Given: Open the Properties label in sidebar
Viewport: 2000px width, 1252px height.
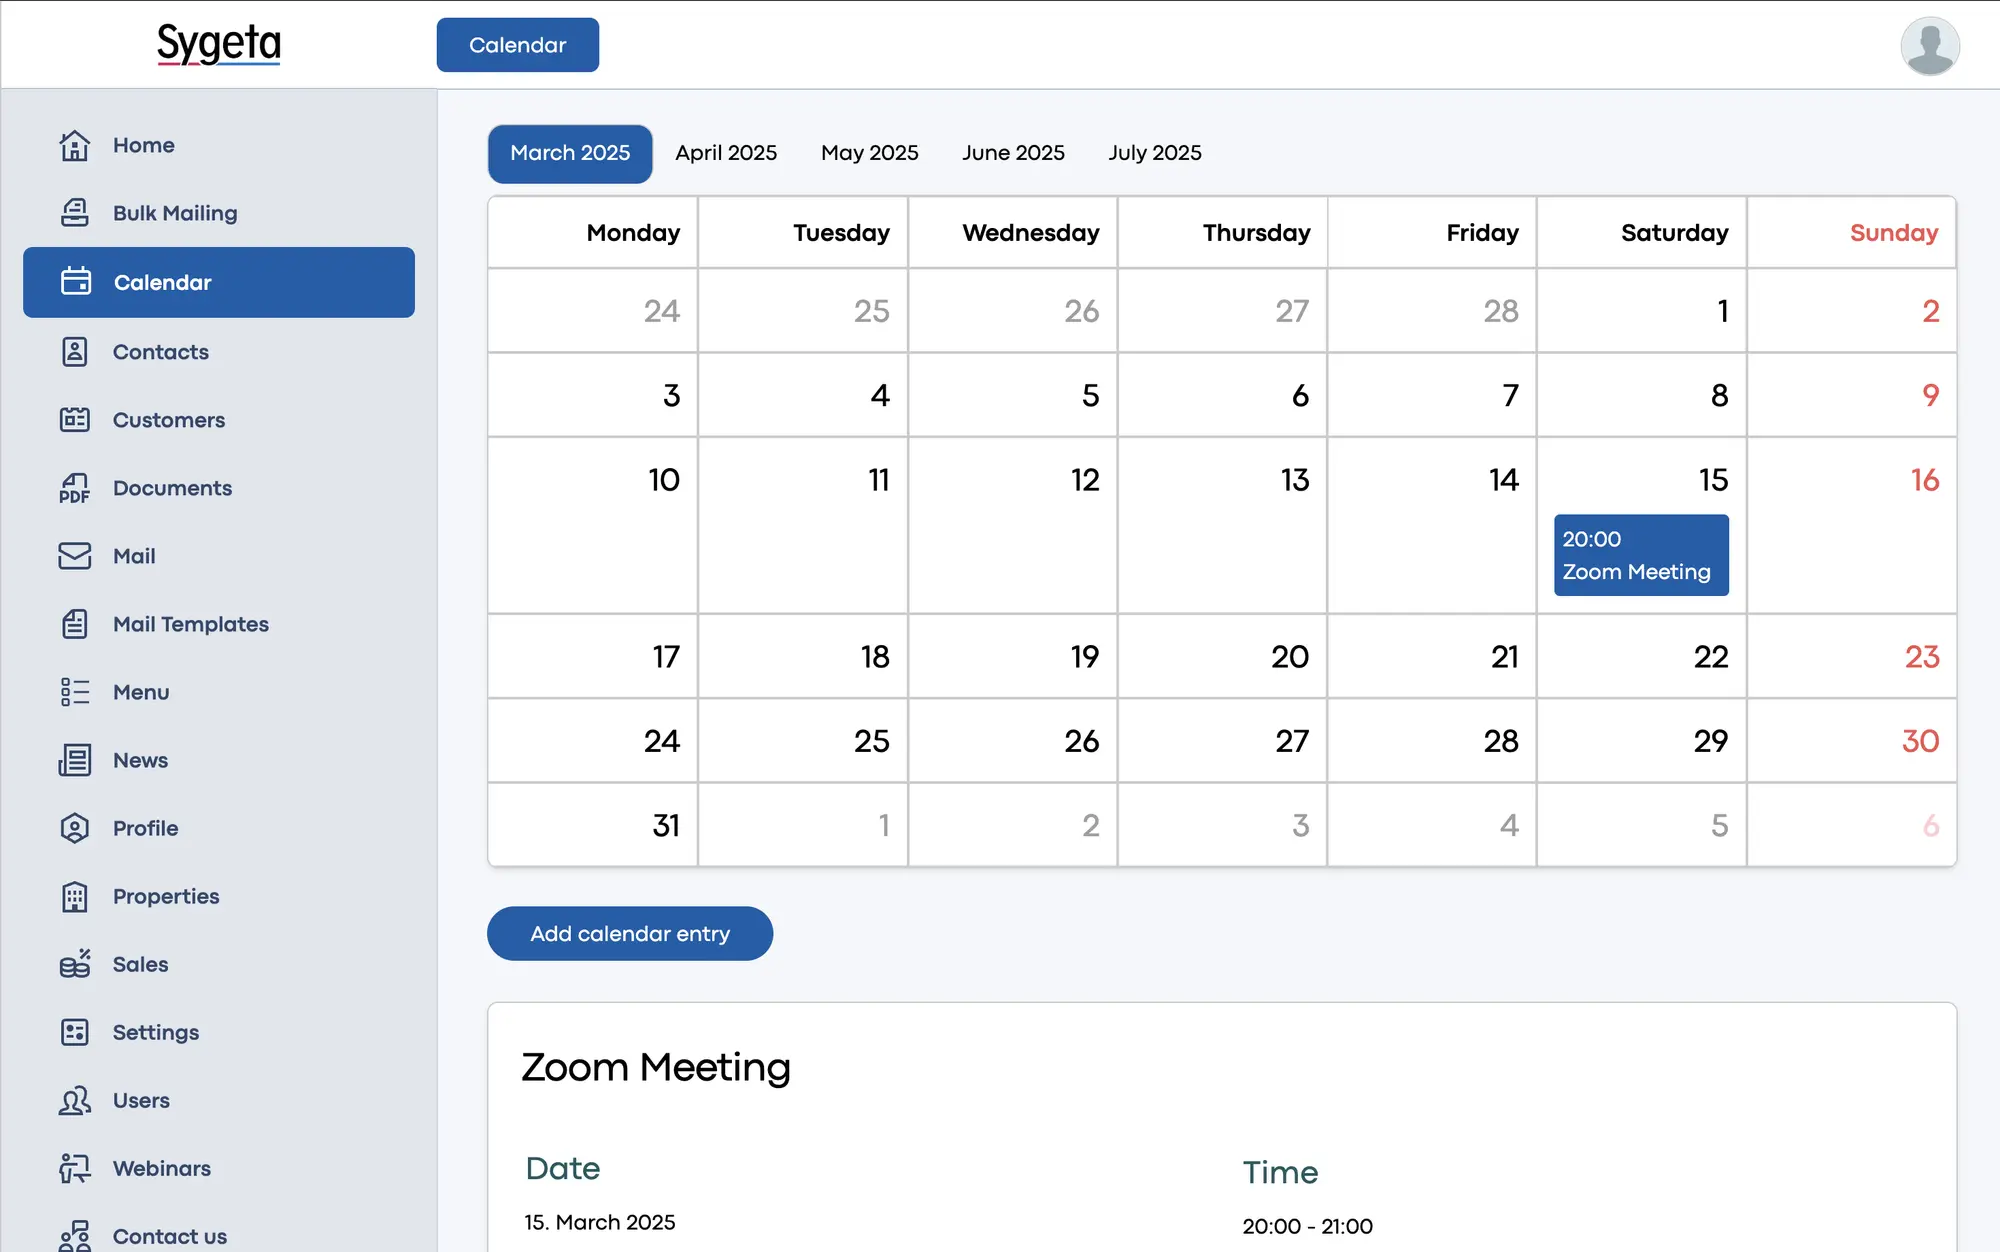Looking at the screenshot, I should coord(166,896).
